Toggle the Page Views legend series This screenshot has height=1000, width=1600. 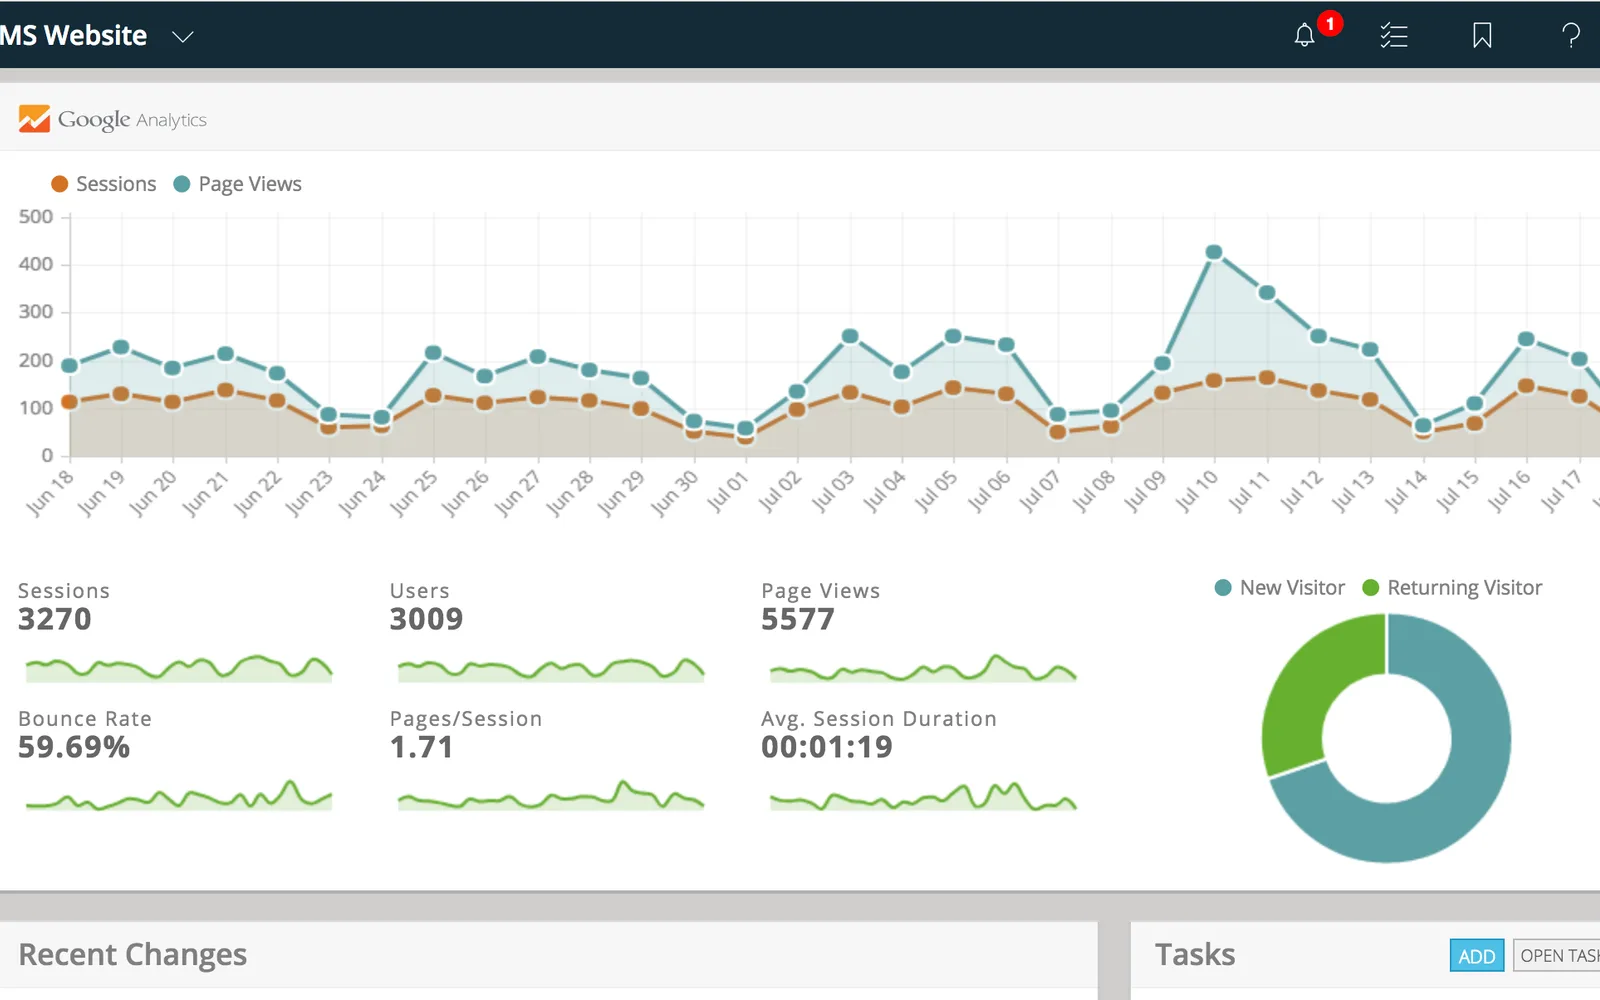[x=238, y=184]
